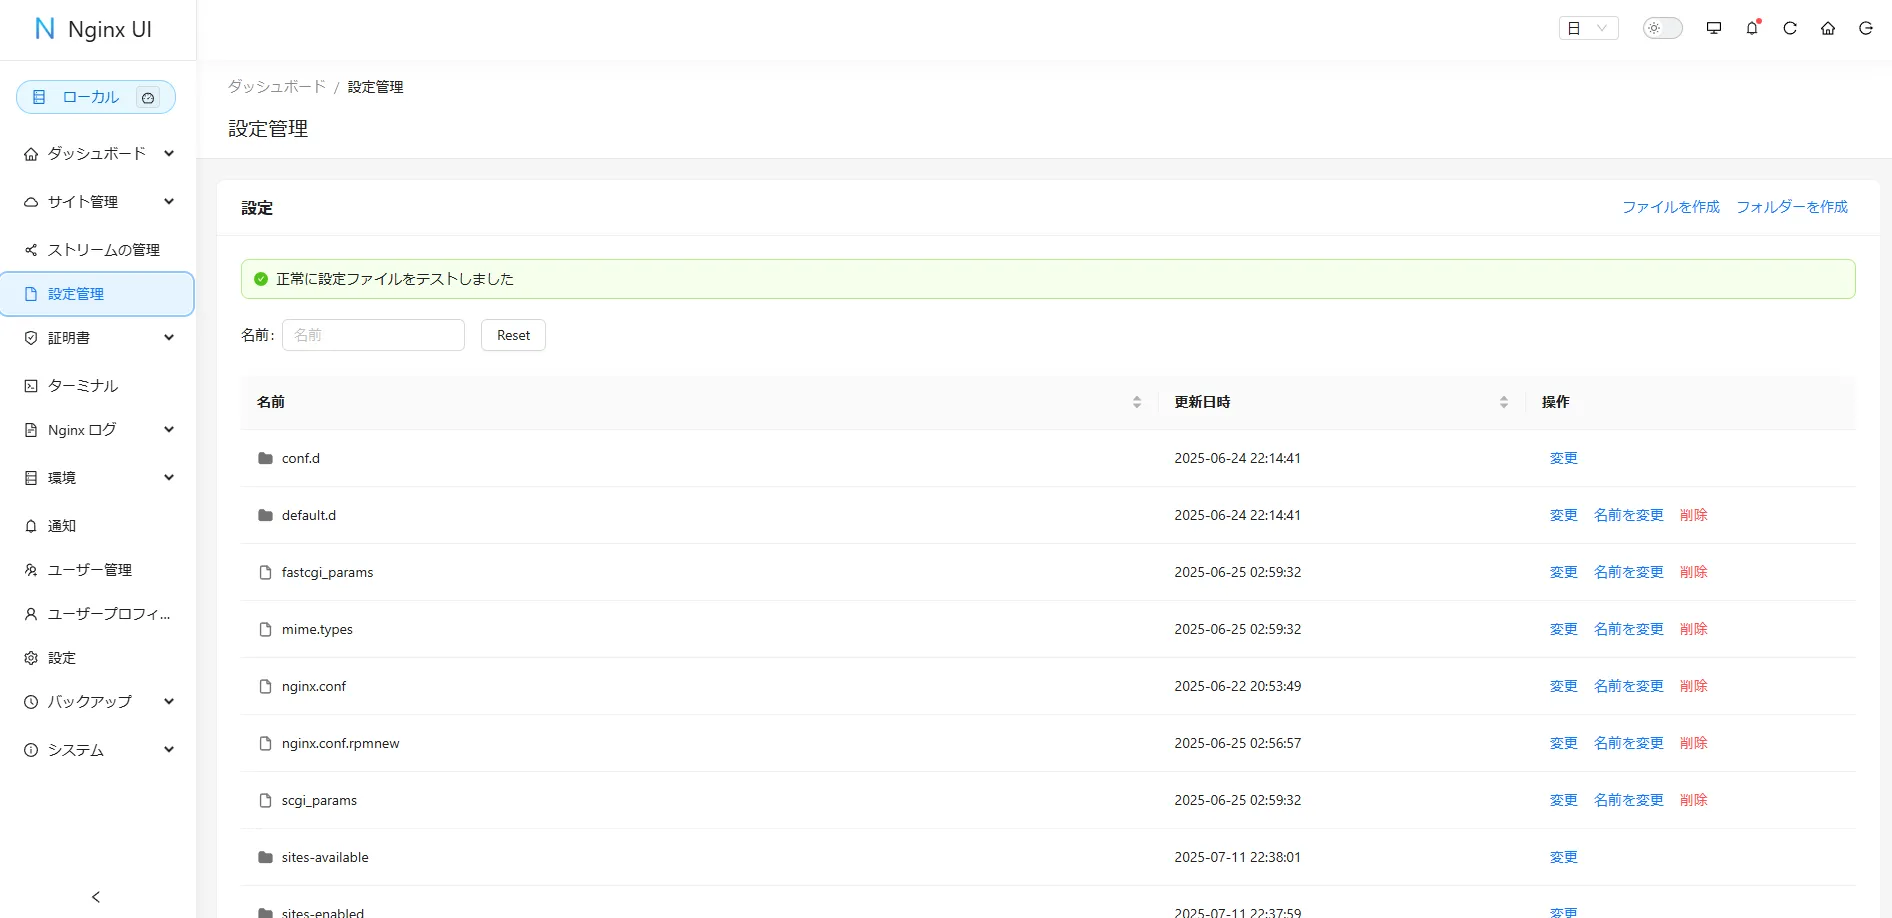Click the conf.d folder icon
Screen dimensions: 1892x918
pyautogui.click(x=265, y=458)
